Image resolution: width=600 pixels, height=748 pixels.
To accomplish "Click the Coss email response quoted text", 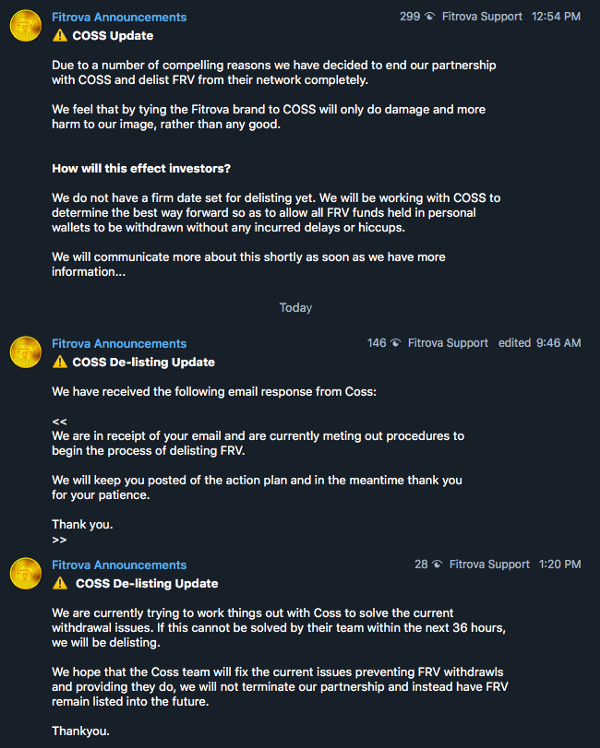I will (x=258, y=443).
